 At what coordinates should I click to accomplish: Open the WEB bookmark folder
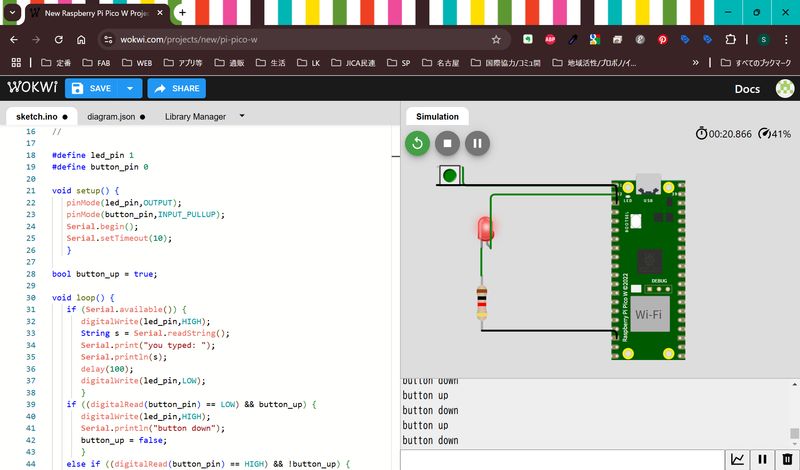137,62
